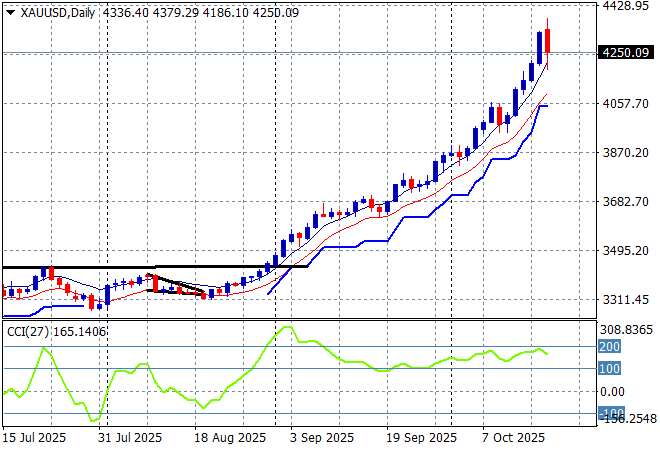Click the 31 Jul 2025 date label
660x450 pixels.
click(130, 438)
